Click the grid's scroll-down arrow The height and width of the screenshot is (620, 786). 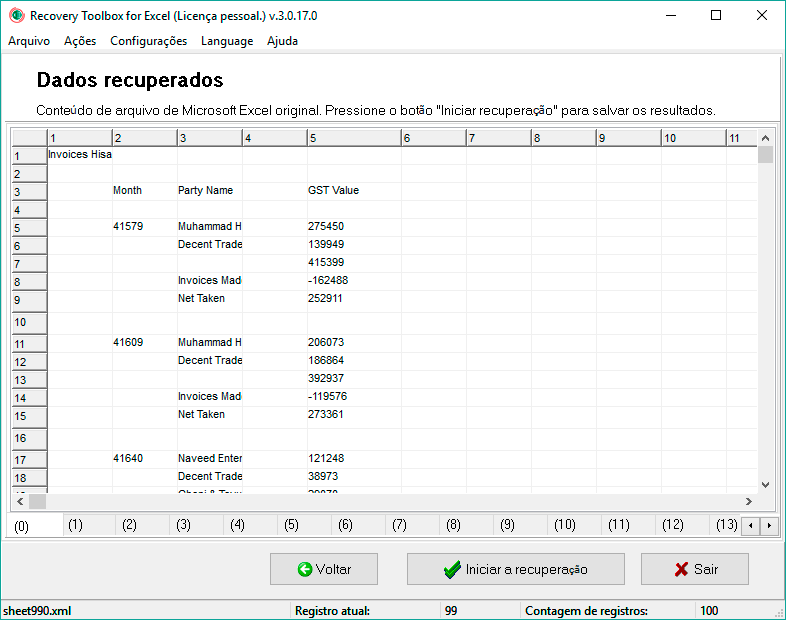click(766, 484)
